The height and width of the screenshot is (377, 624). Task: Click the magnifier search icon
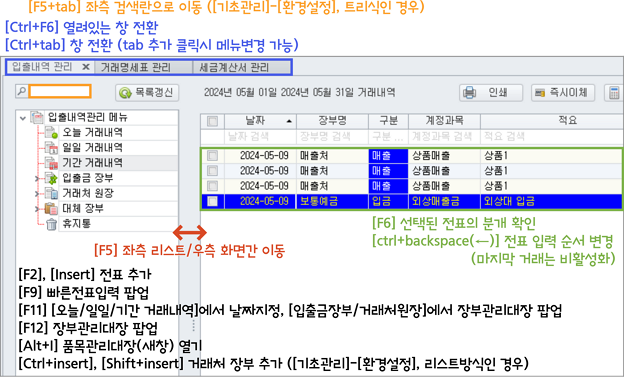click(21, 91)
